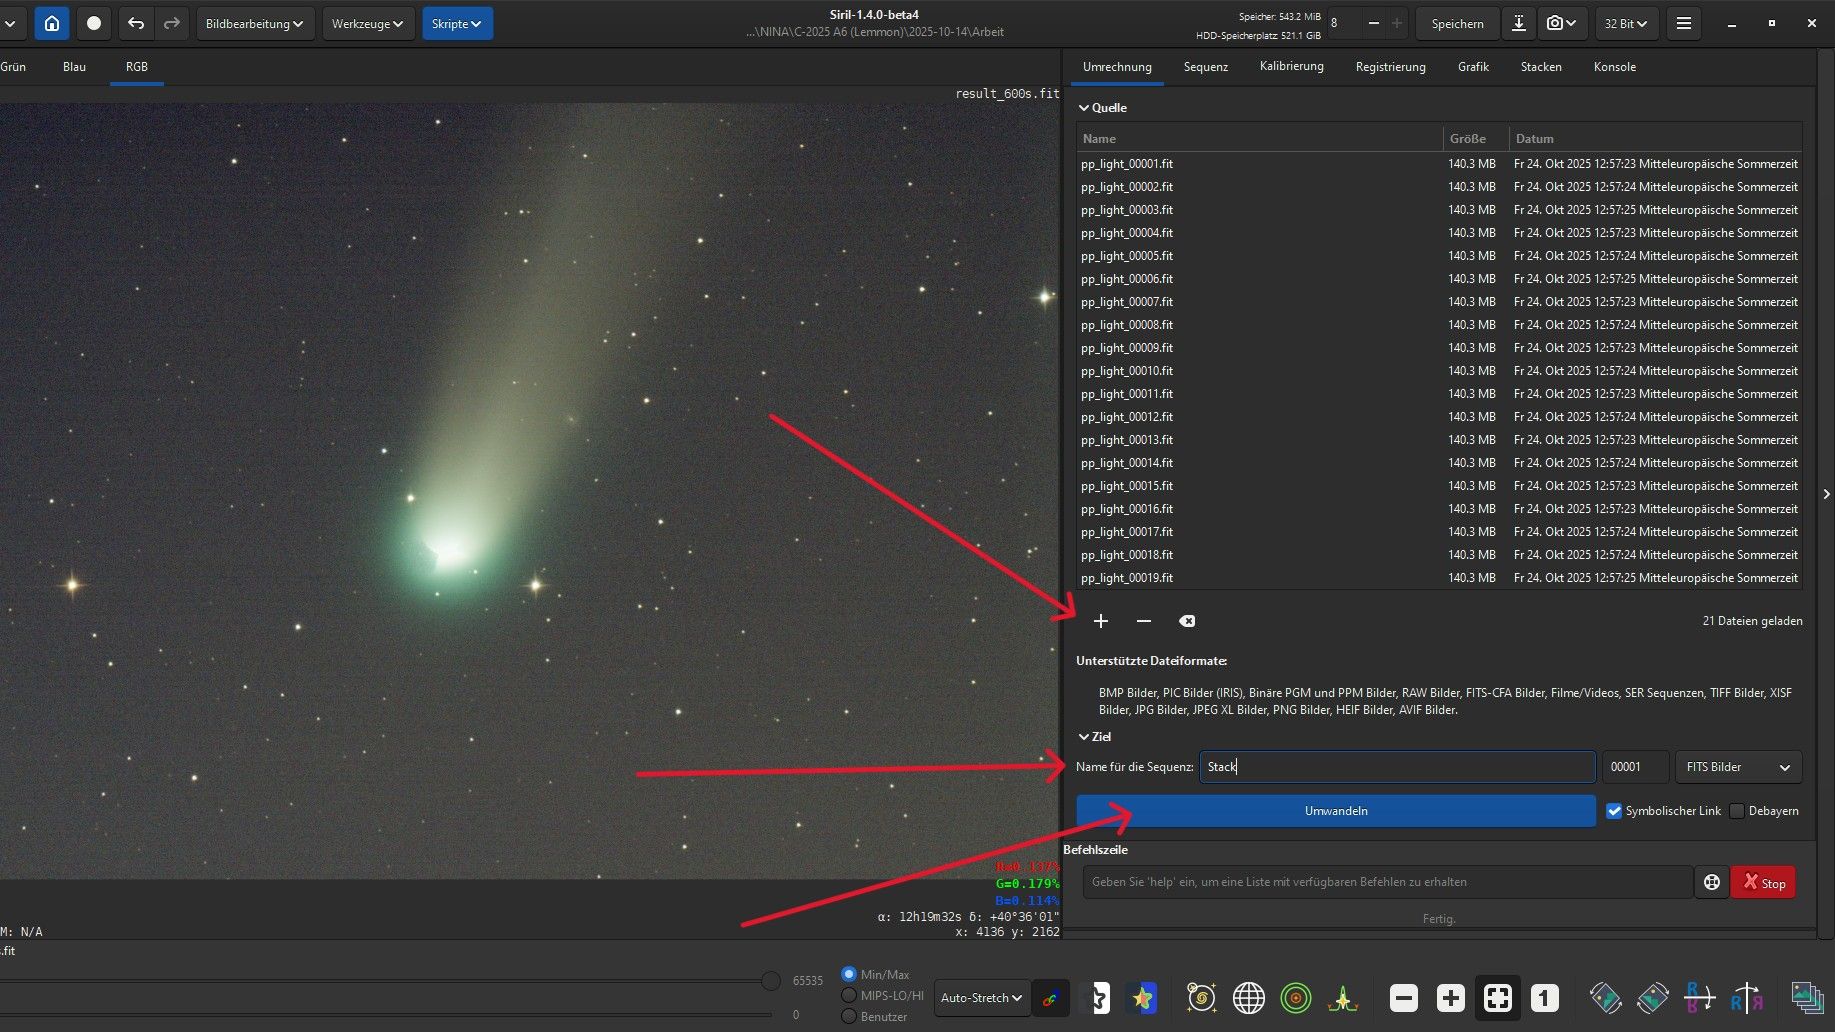1835x1032 pixels.
Task: Open the Stacken tab
Action: (1540, 67)
